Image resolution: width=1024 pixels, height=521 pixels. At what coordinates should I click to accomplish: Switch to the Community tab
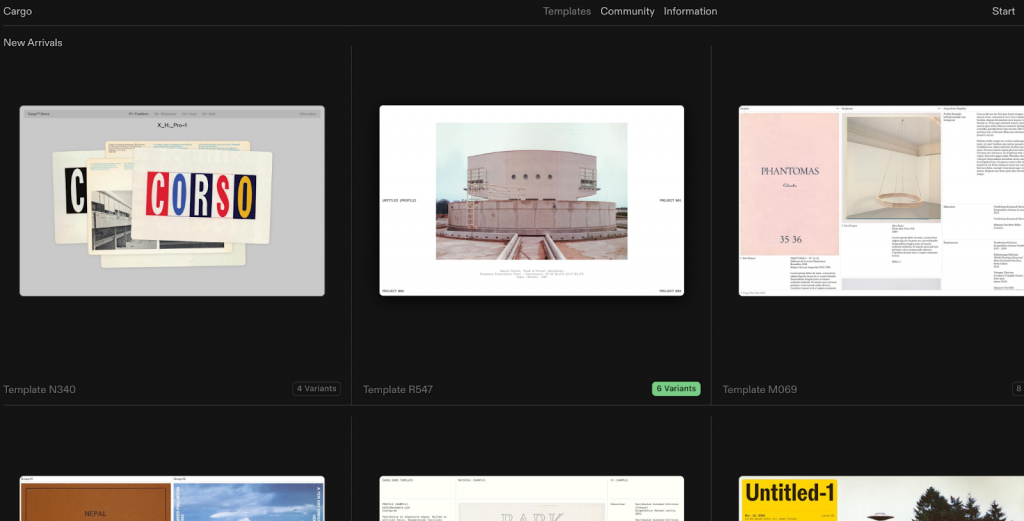[627, 12]
